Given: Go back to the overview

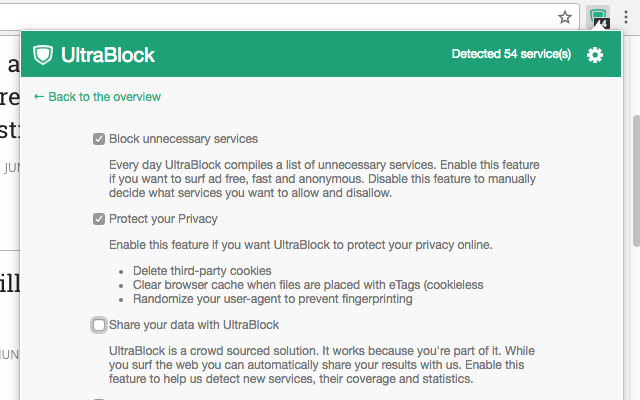Looking at the screenshot, I should click(104, 97).
